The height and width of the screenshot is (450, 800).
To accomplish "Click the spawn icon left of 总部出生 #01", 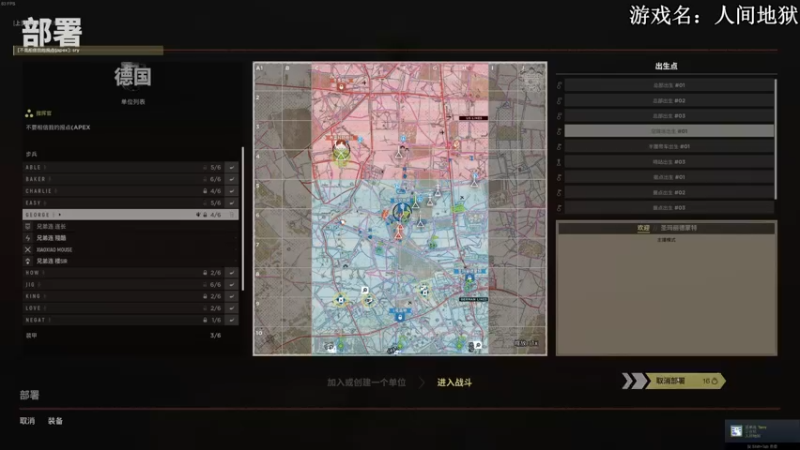I will coord(559,85).
